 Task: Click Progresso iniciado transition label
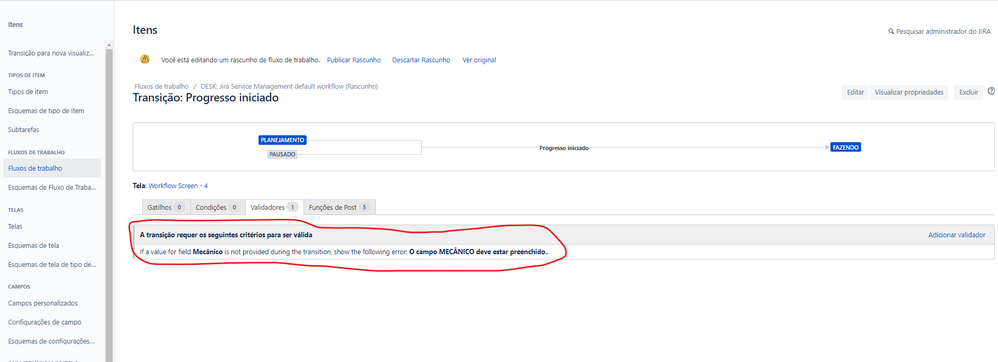[x=563, y=148]
